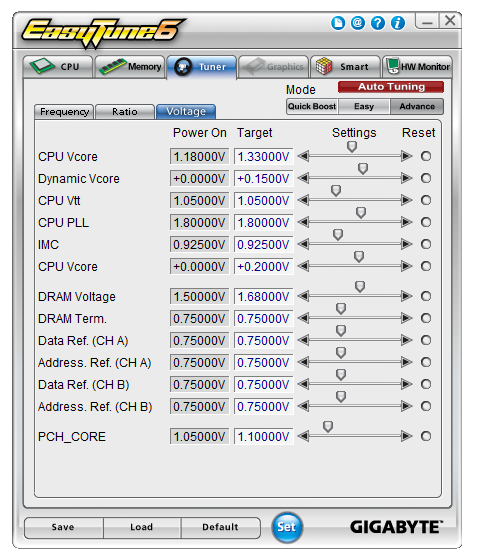Select the reset radio for CPU PLL

point(426,222)
